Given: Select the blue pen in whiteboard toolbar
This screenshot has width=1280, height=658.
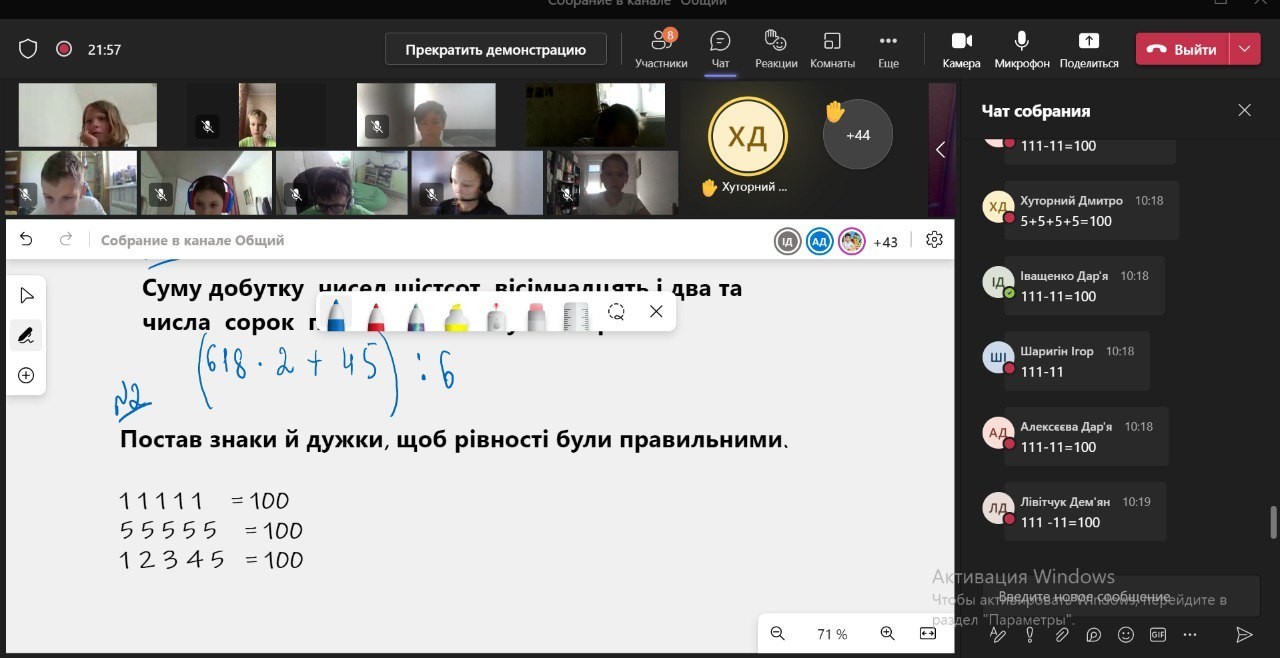Looking at the screenshot, I should pos(337,315).
